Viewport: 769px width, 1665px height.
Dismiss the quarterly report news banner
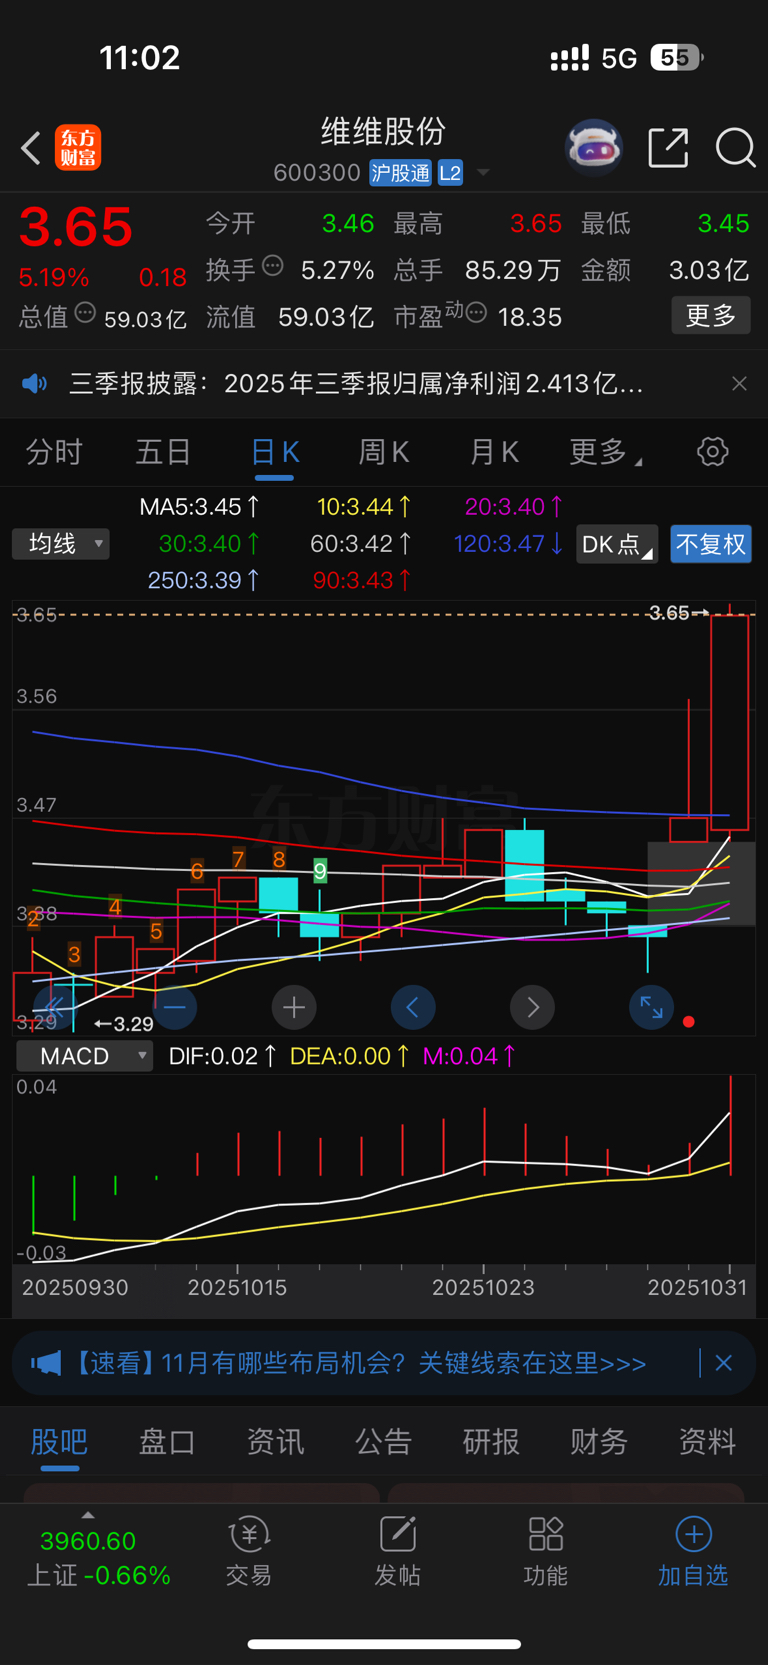[x=739, y=384]
